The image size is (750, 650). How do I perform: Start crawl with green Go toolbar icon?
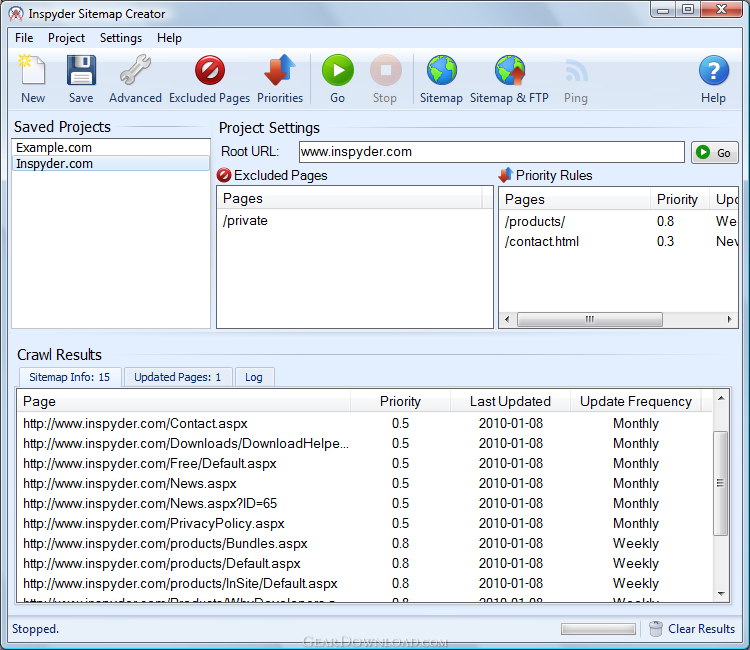[x=338, y=71]
